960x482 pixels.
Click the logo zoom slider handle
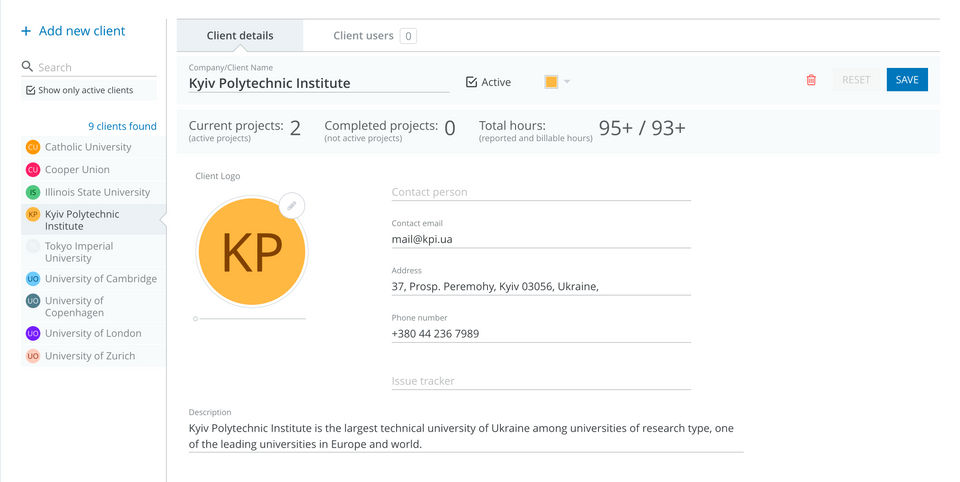pos(195,318)
